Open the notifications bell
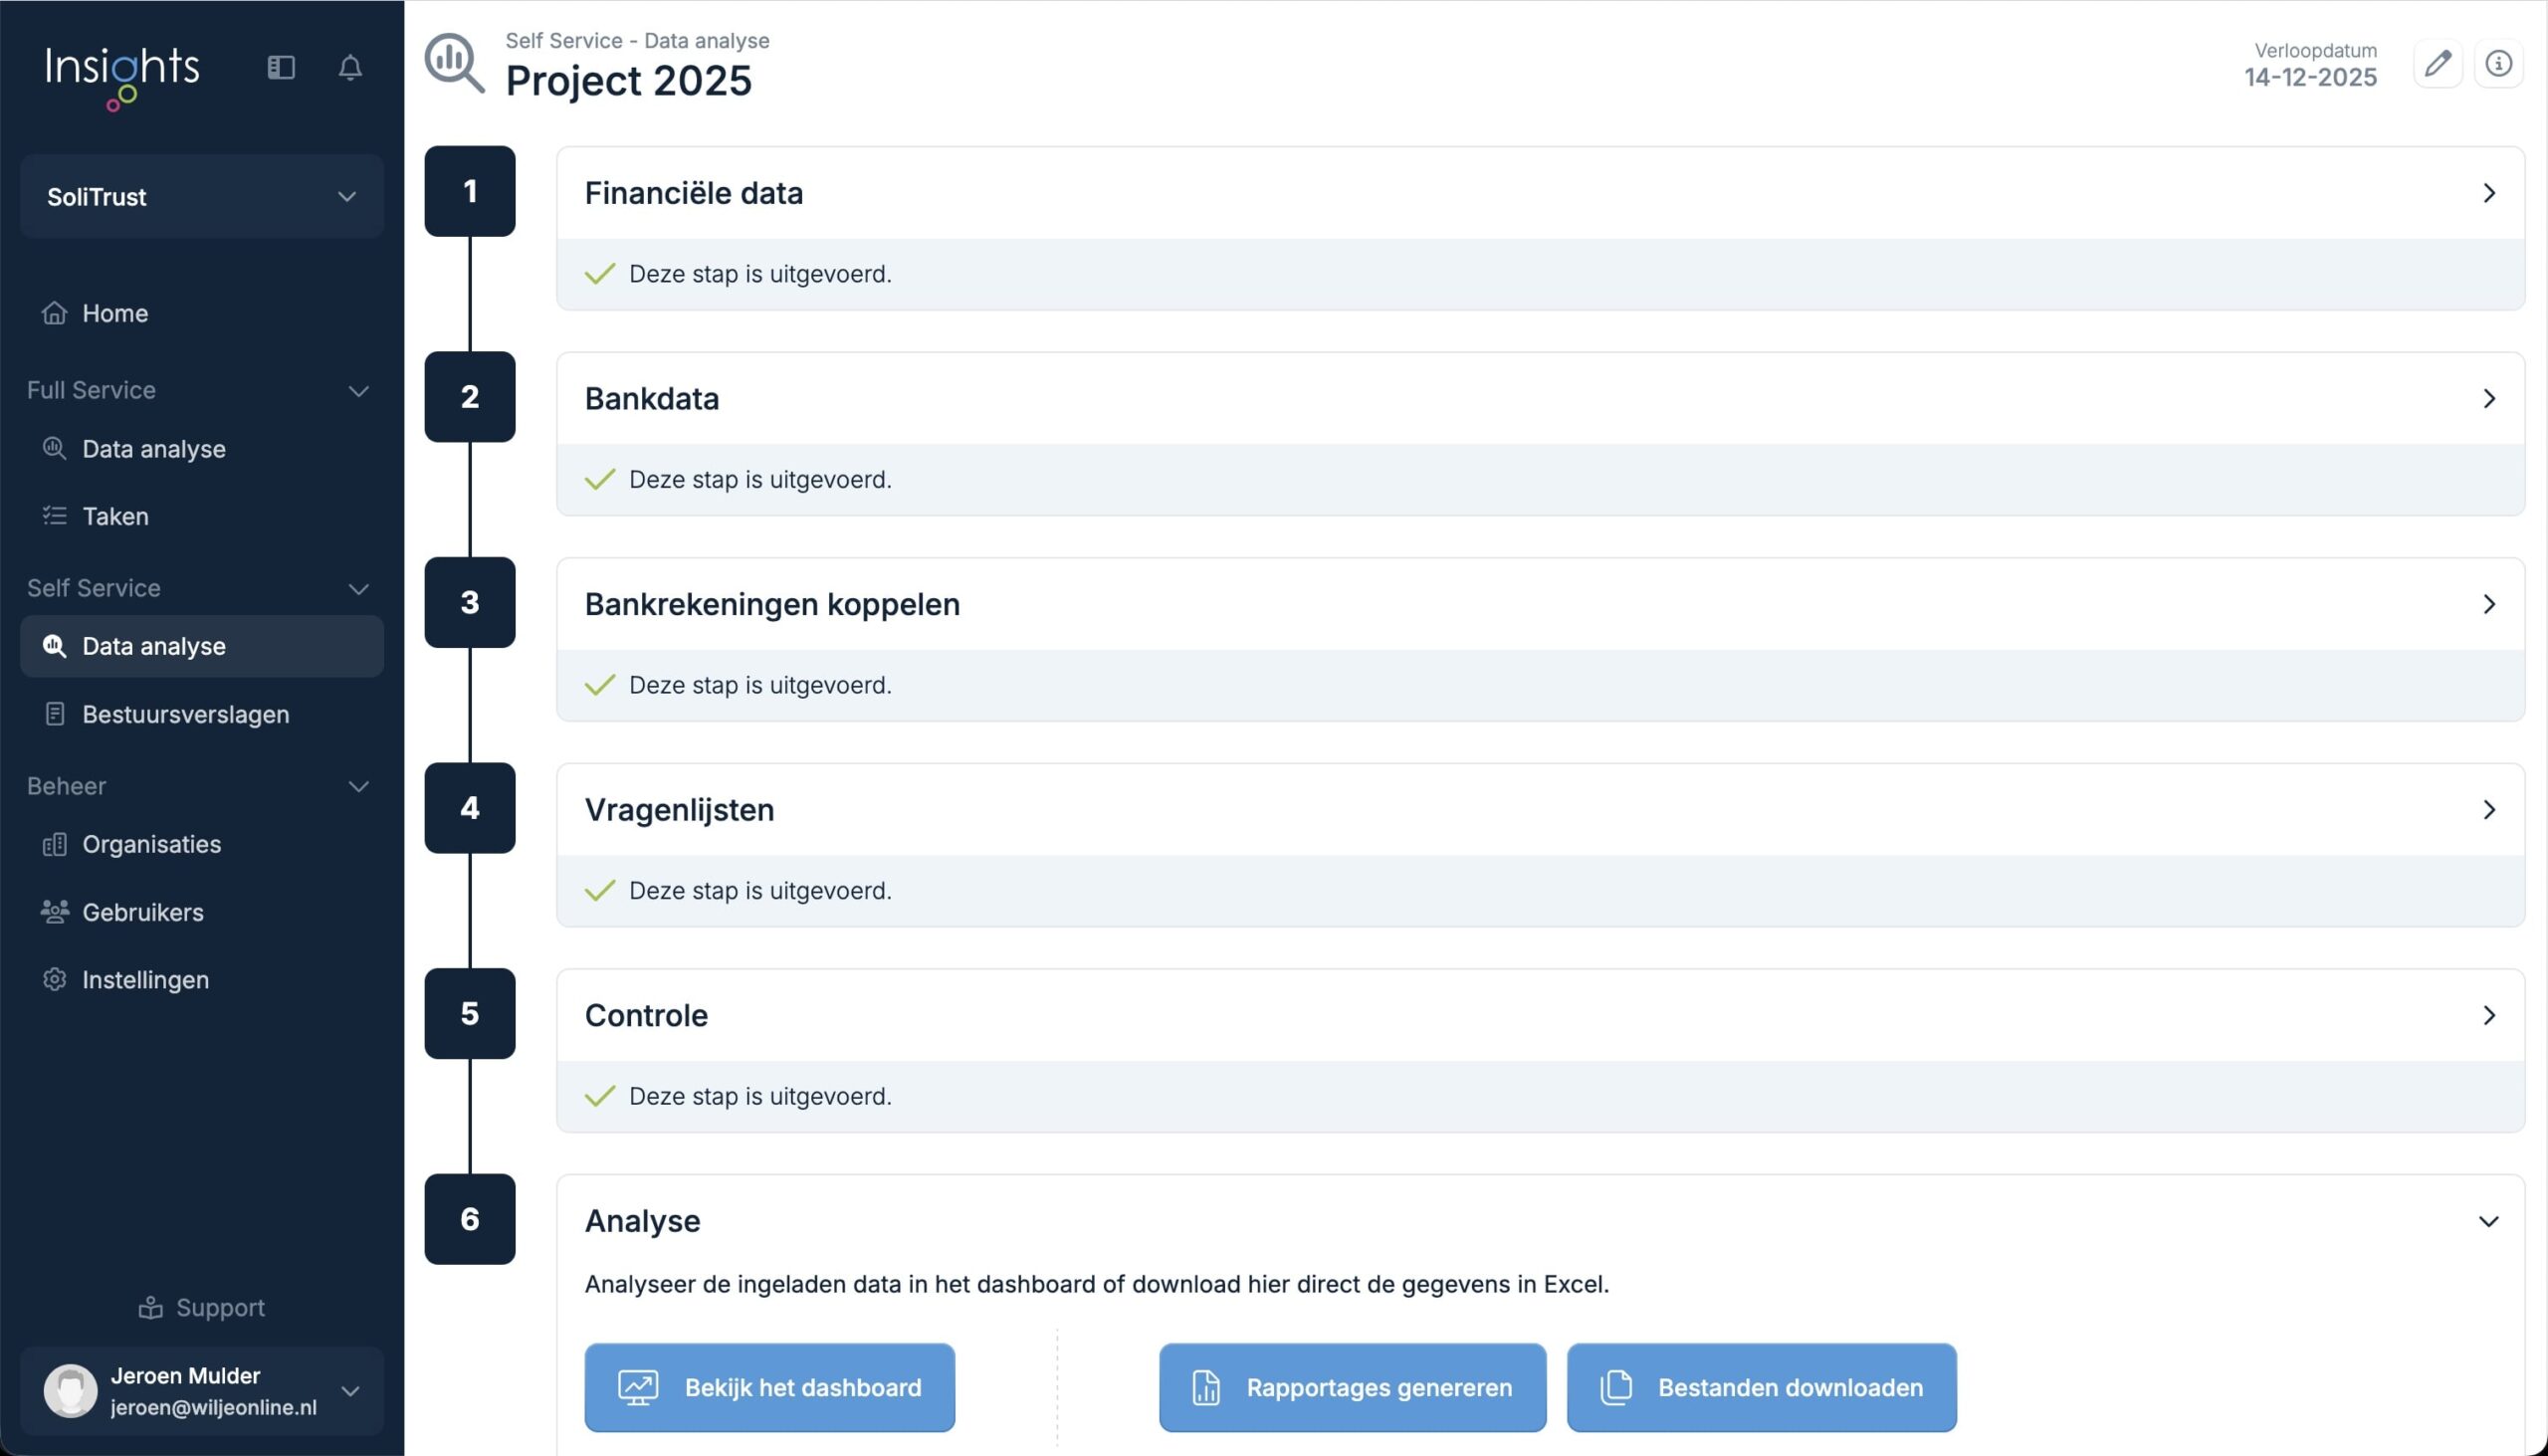The height and width of the screenshot is (1456, 2548). [x=350, y=67]
